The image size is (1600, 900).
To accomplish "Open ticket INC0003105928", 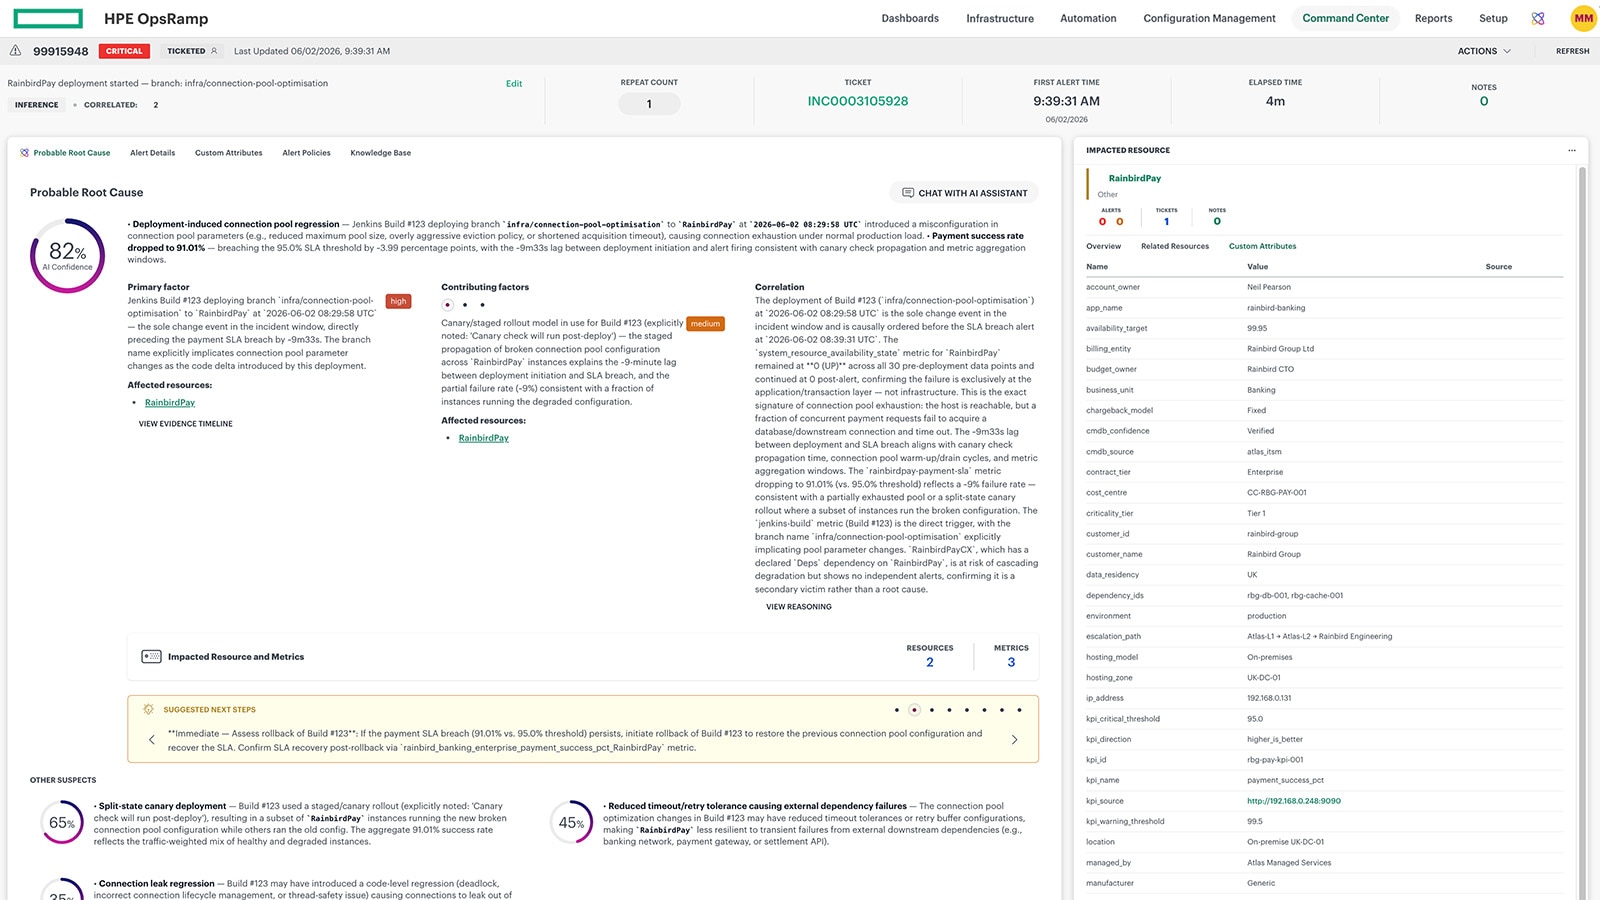I will [x=858, y=101].
